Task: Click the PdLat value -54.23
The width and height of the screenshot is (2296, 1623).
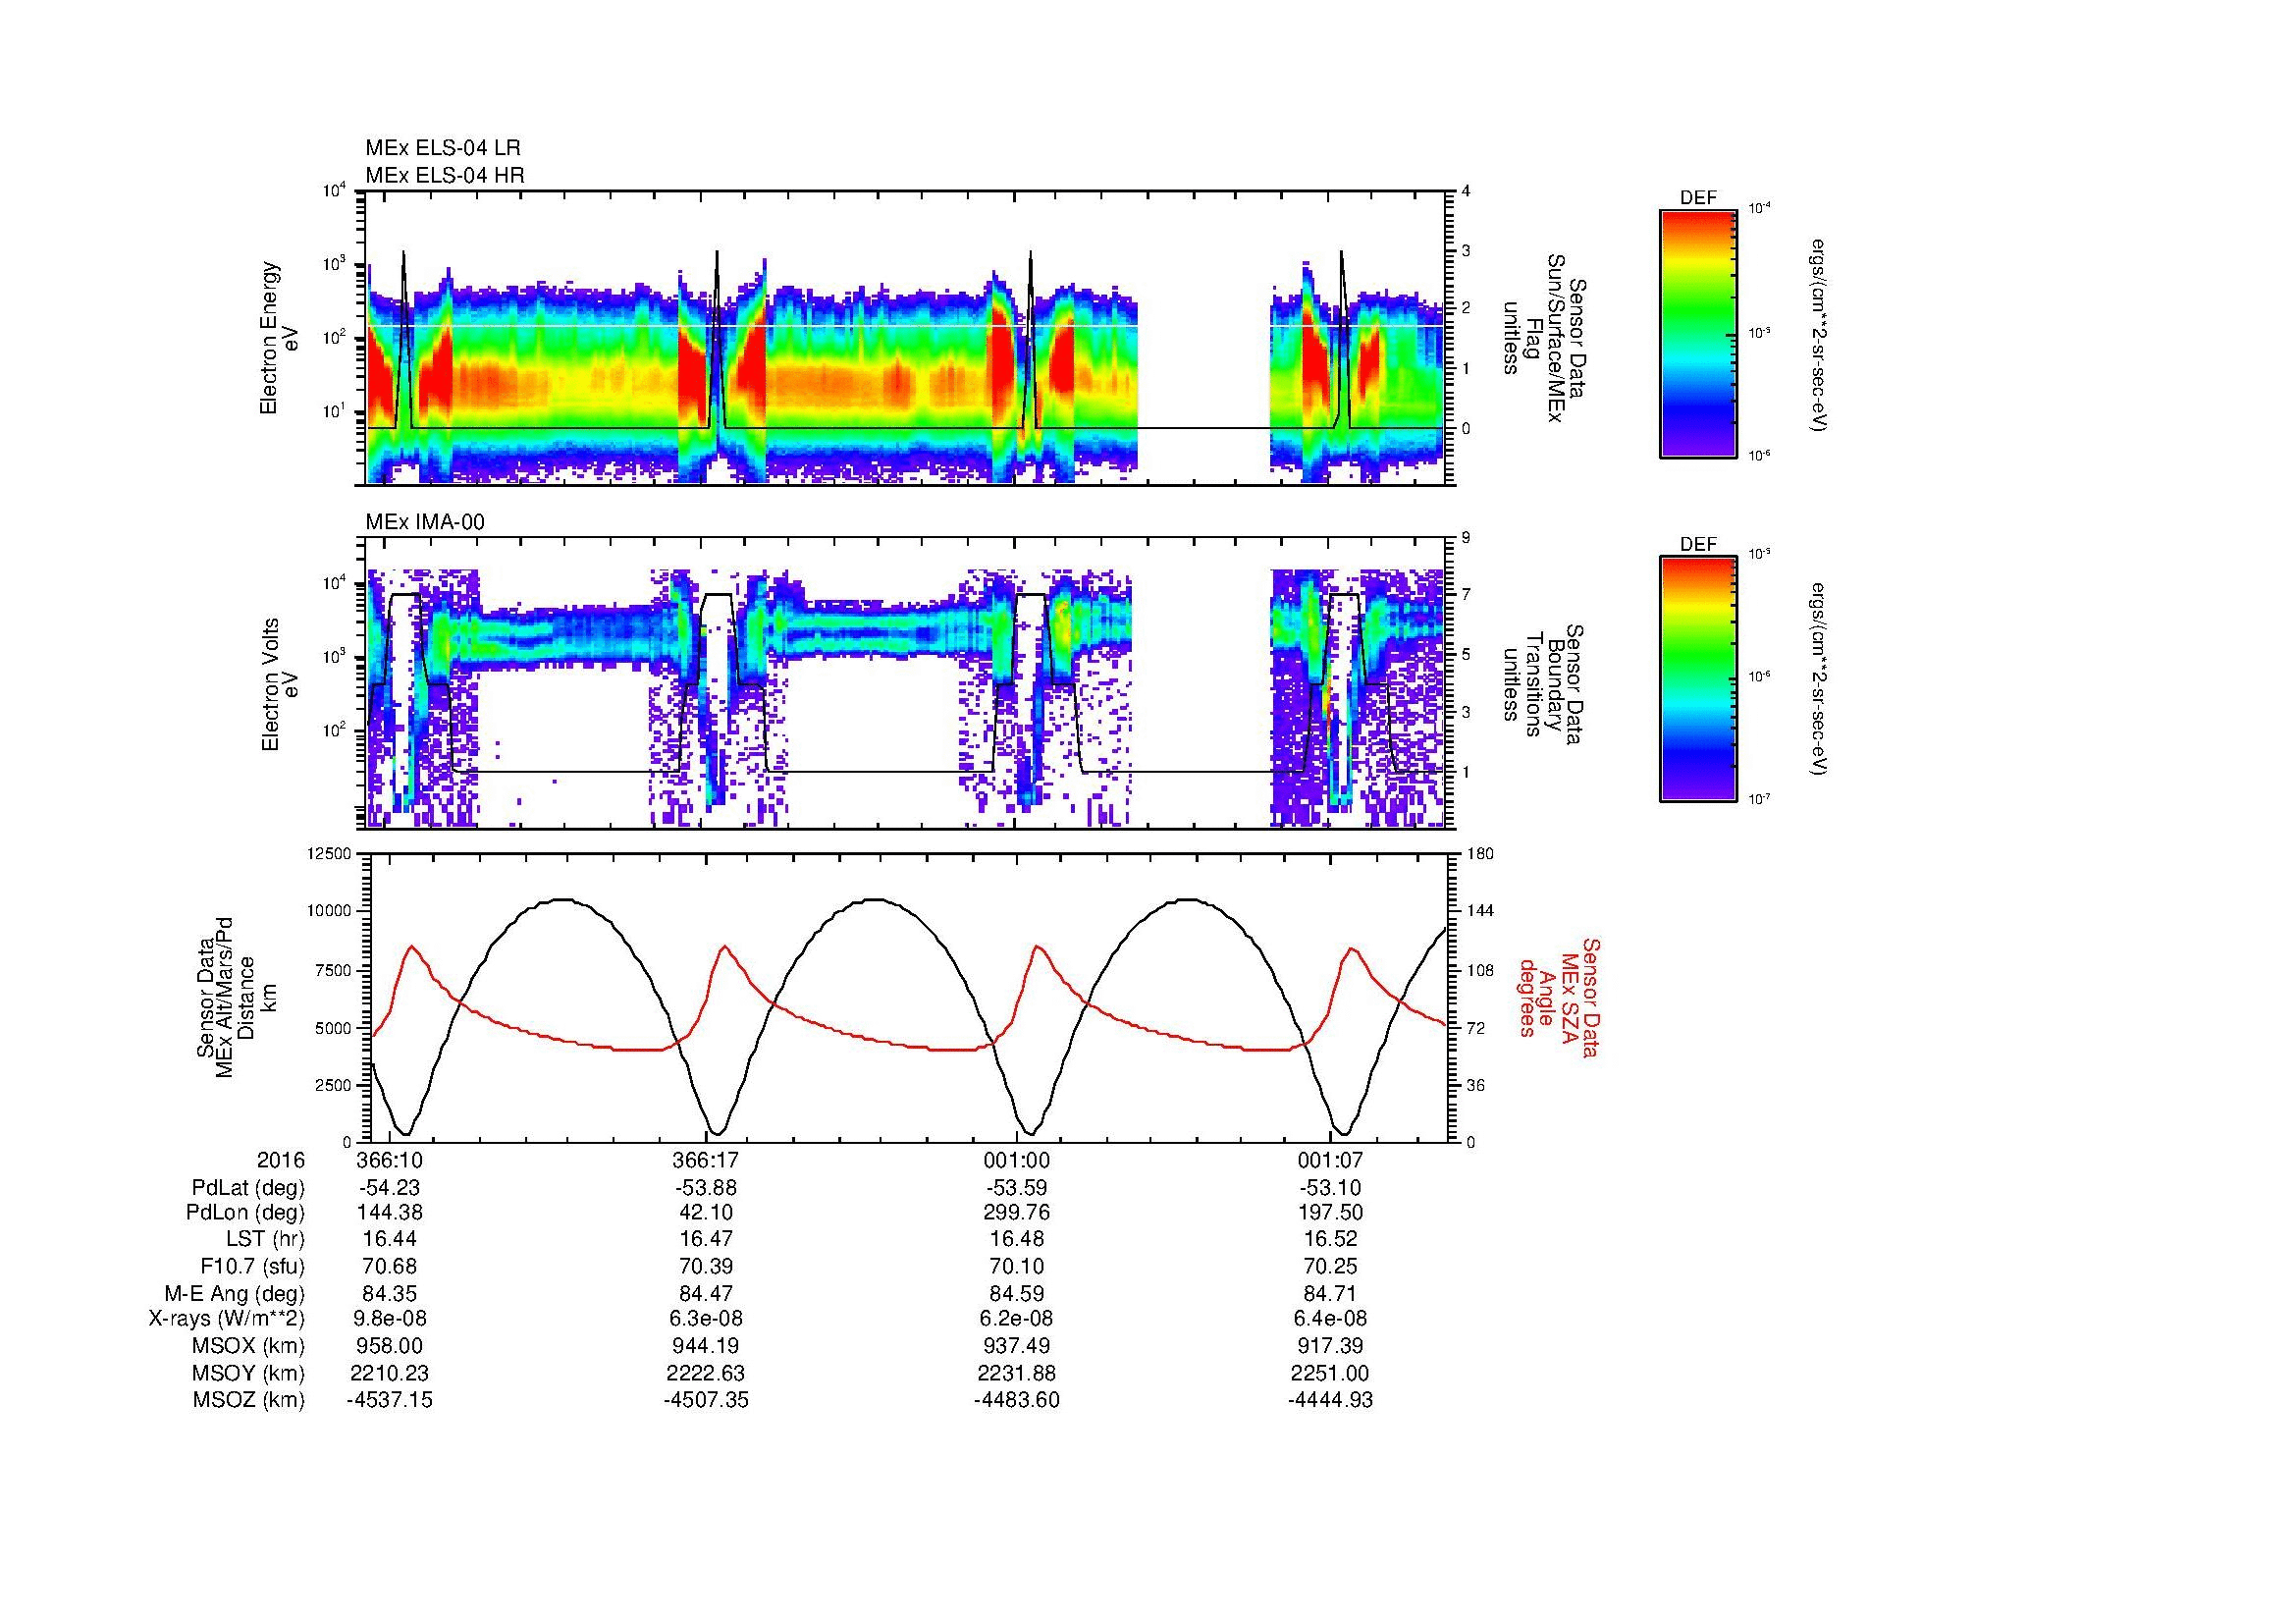Action: pos(390,1188)
